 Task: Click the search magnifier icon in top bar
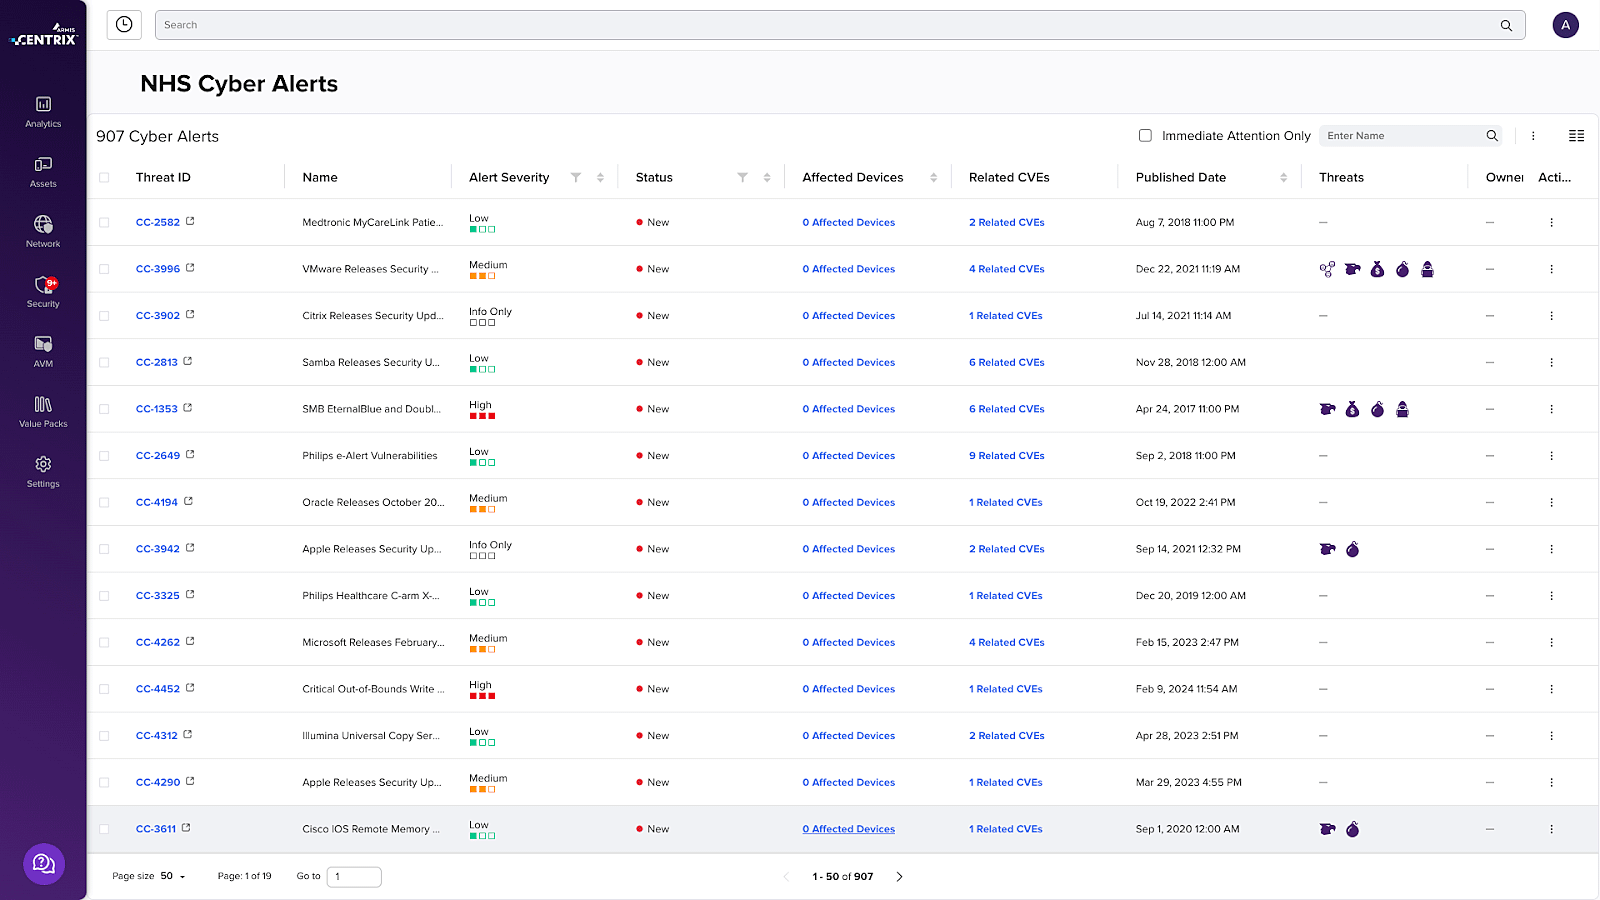pyautogui.click(x=1506, y=25)
